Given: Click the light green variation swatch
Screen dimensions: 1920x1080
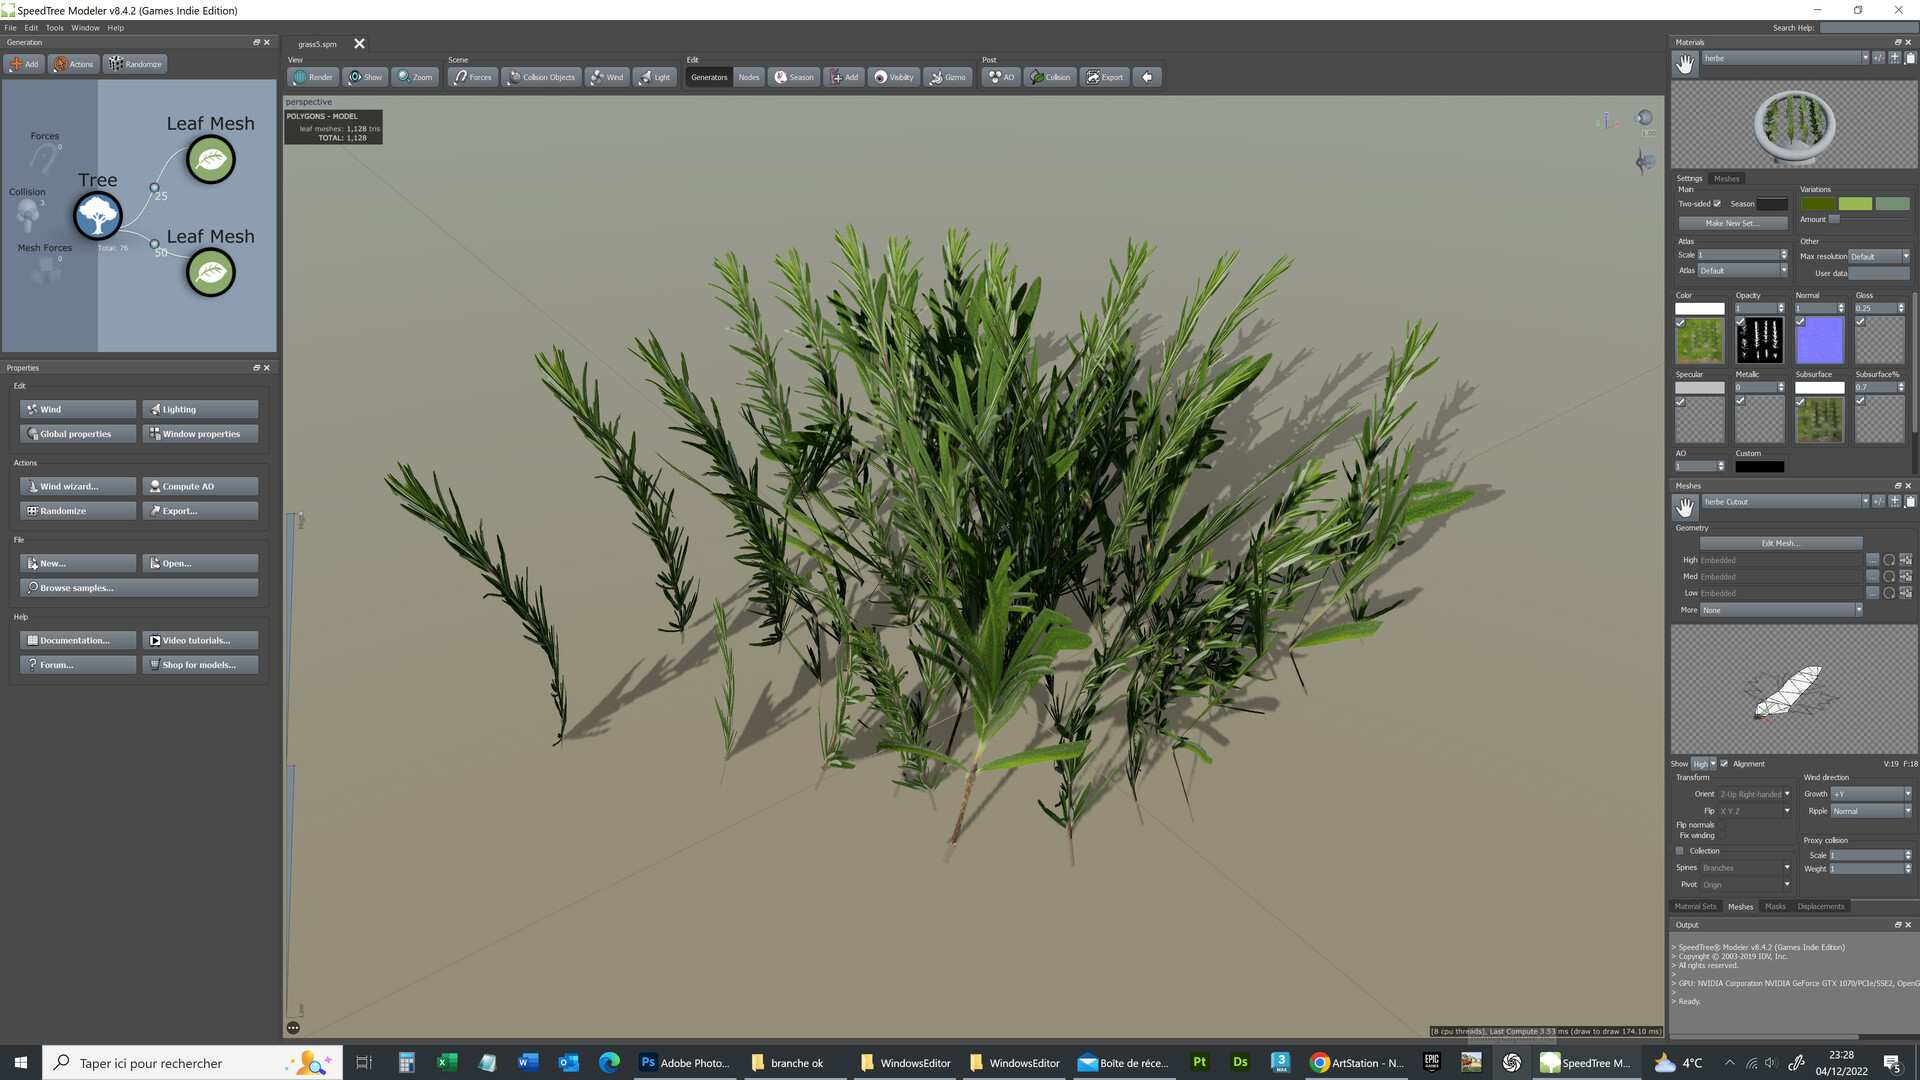Looking at the screenshot, I should (1855, 204).
